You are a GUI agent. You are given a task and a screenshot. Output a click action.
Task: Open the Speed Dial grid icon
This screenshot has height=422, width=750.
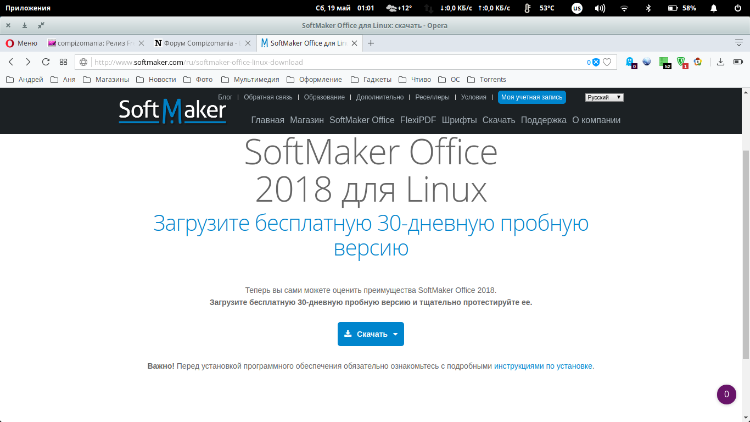[64, 62]
